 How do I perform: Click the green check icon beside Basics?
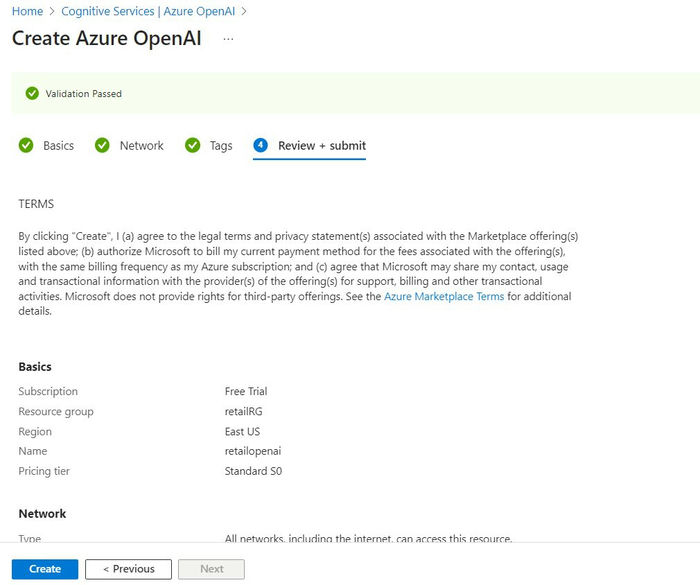click(26, 146)
